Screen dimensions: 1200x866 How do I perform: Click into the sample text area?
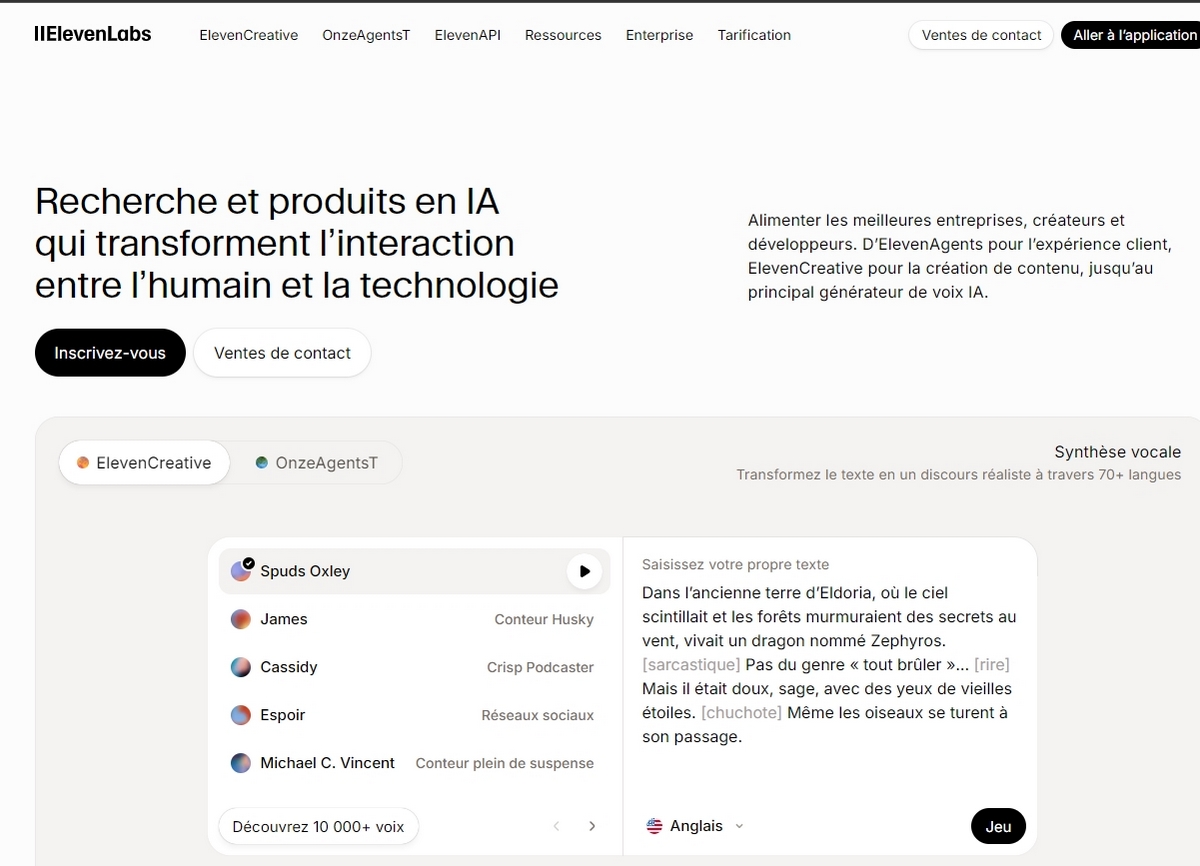pos(828,664)
